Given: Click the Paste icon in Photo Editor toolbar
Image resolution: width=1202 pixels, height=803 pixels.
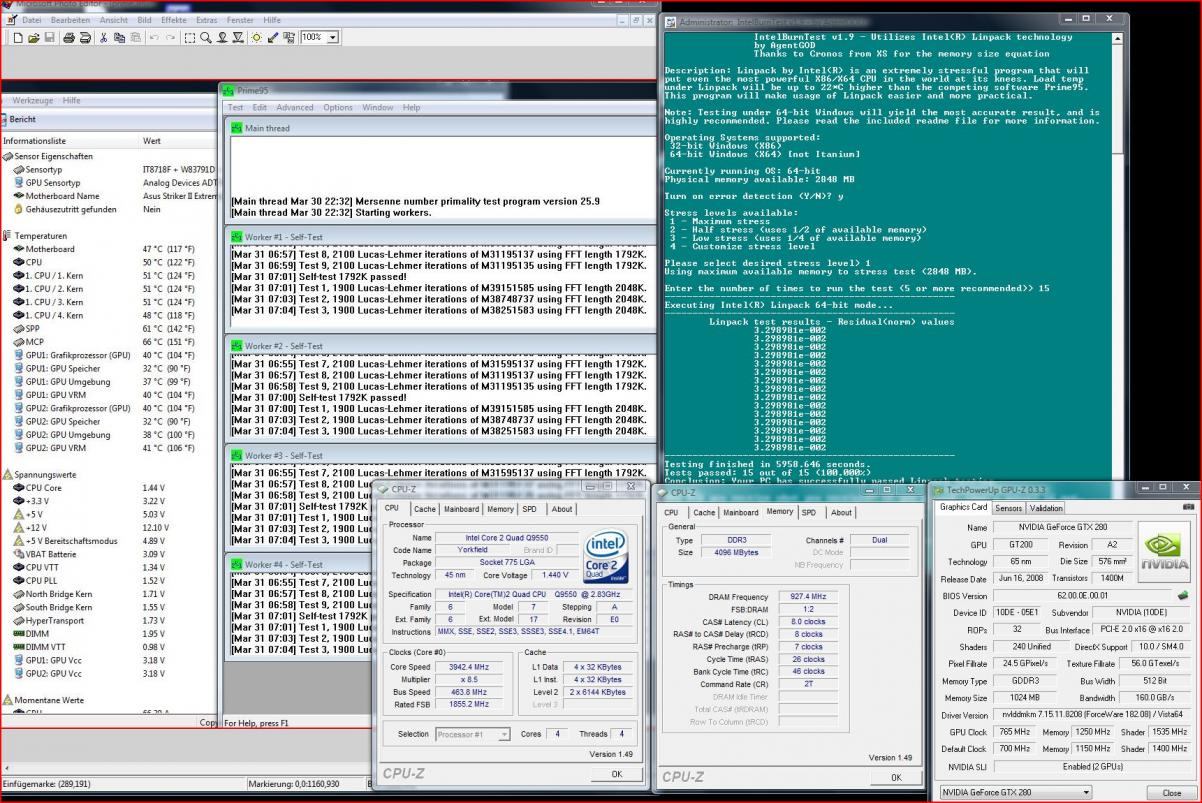Looking at the screenshot, I should tap(135, 38).
